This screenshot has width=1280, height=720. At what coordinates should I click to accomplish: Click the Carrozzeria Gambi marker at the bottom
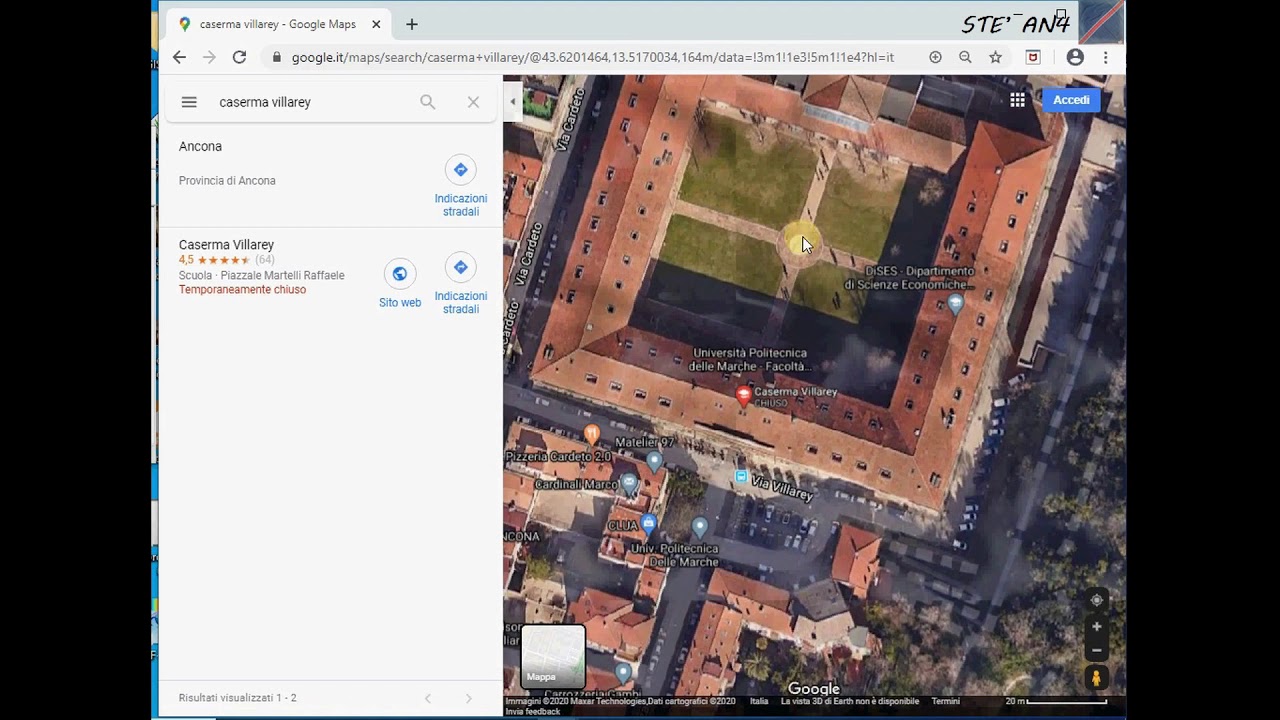click(623, 672)
